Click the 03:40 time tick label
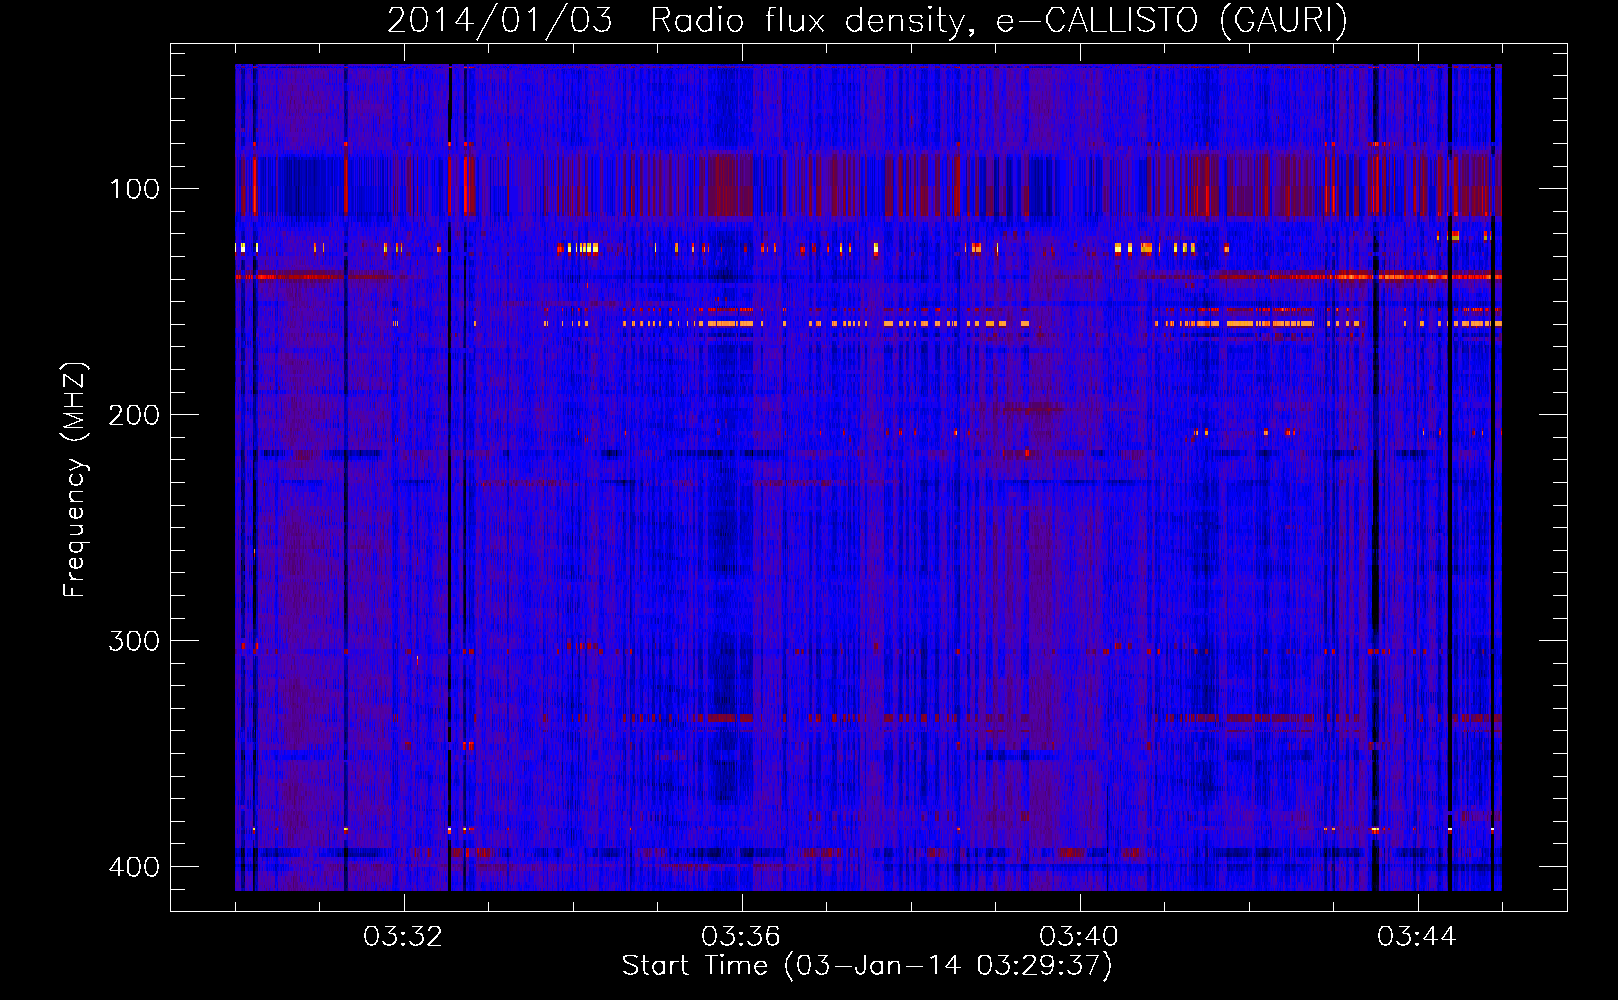This screenshot has width=1618, height=1000. click(x=1079, y=937)
